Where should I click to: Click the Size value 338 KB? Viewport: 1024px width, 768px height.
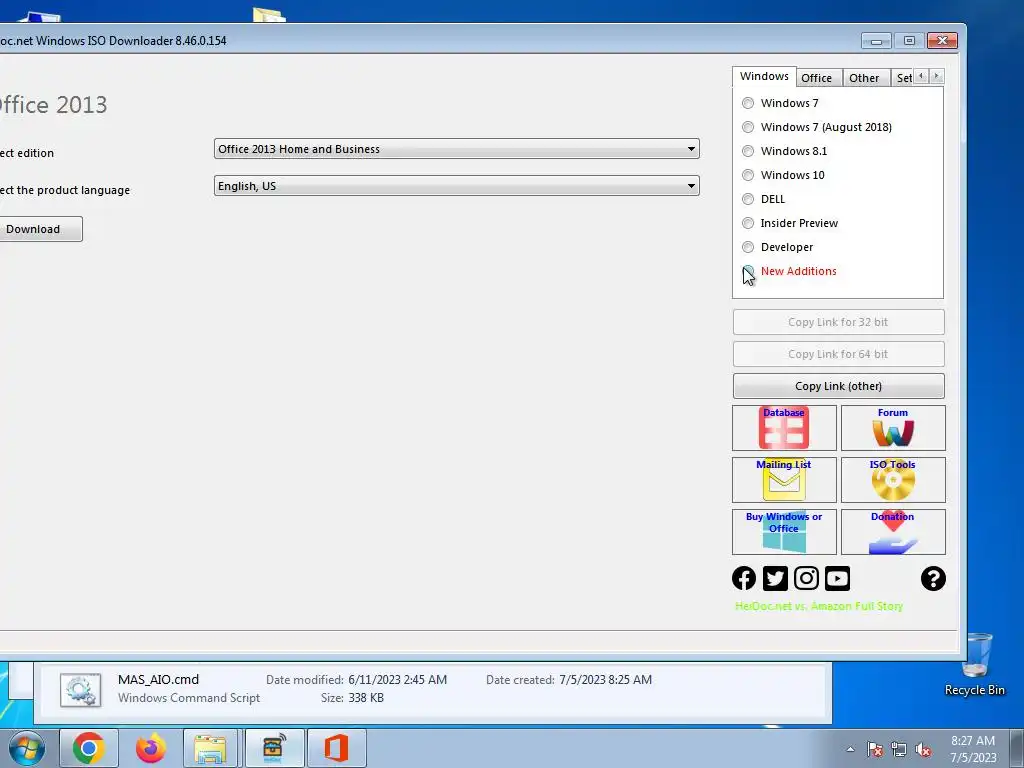pos(366,698)
